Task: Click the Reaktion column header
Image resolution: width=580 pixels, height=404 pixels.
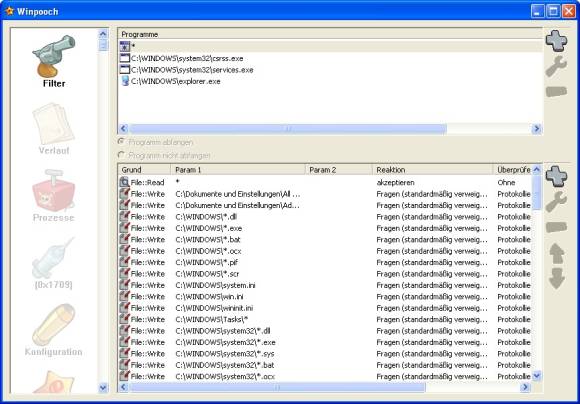Action: (x=432, y=170)
